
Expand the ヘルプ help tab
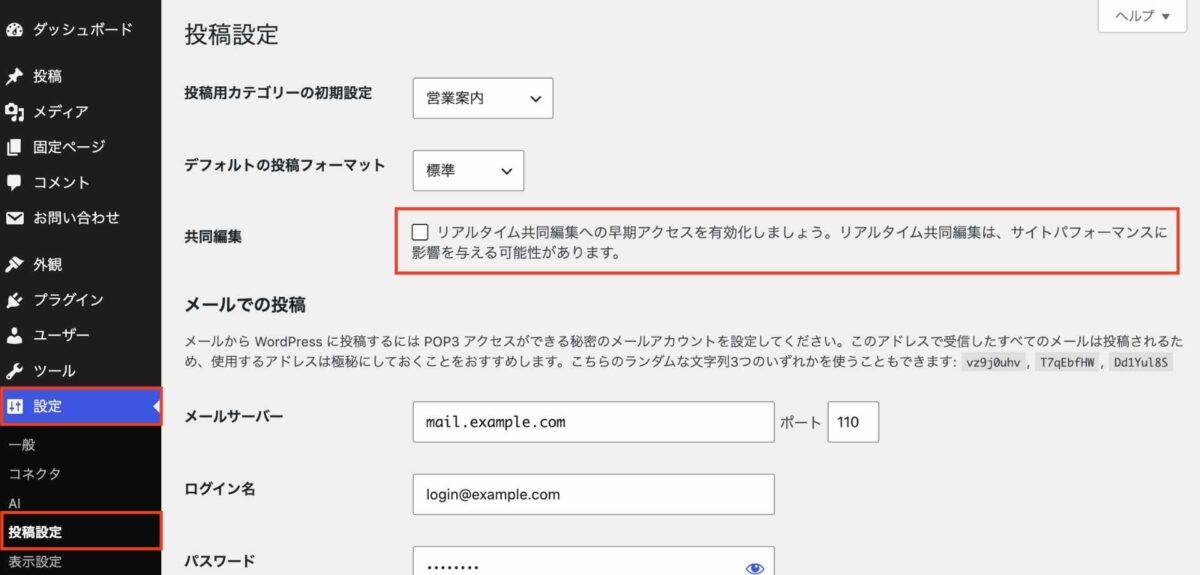point(1142,16)
